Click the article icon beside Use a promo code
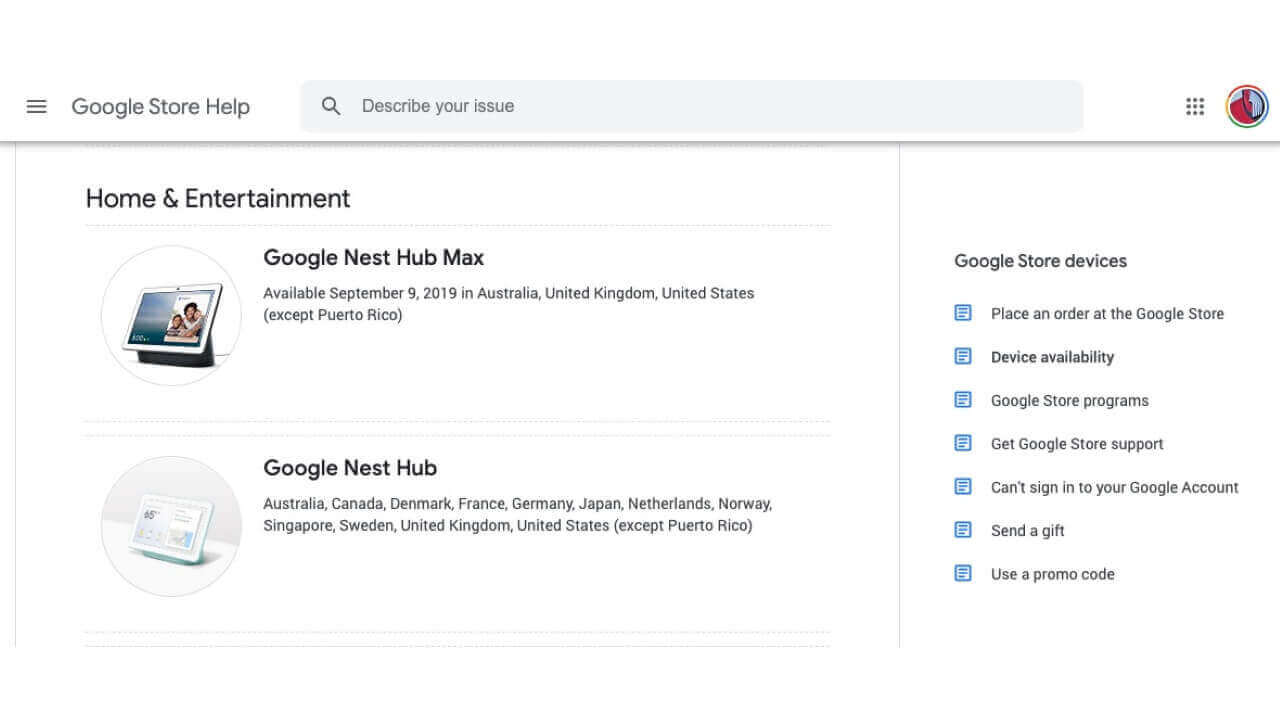The image size is (1280, 720). coord(963,574)
